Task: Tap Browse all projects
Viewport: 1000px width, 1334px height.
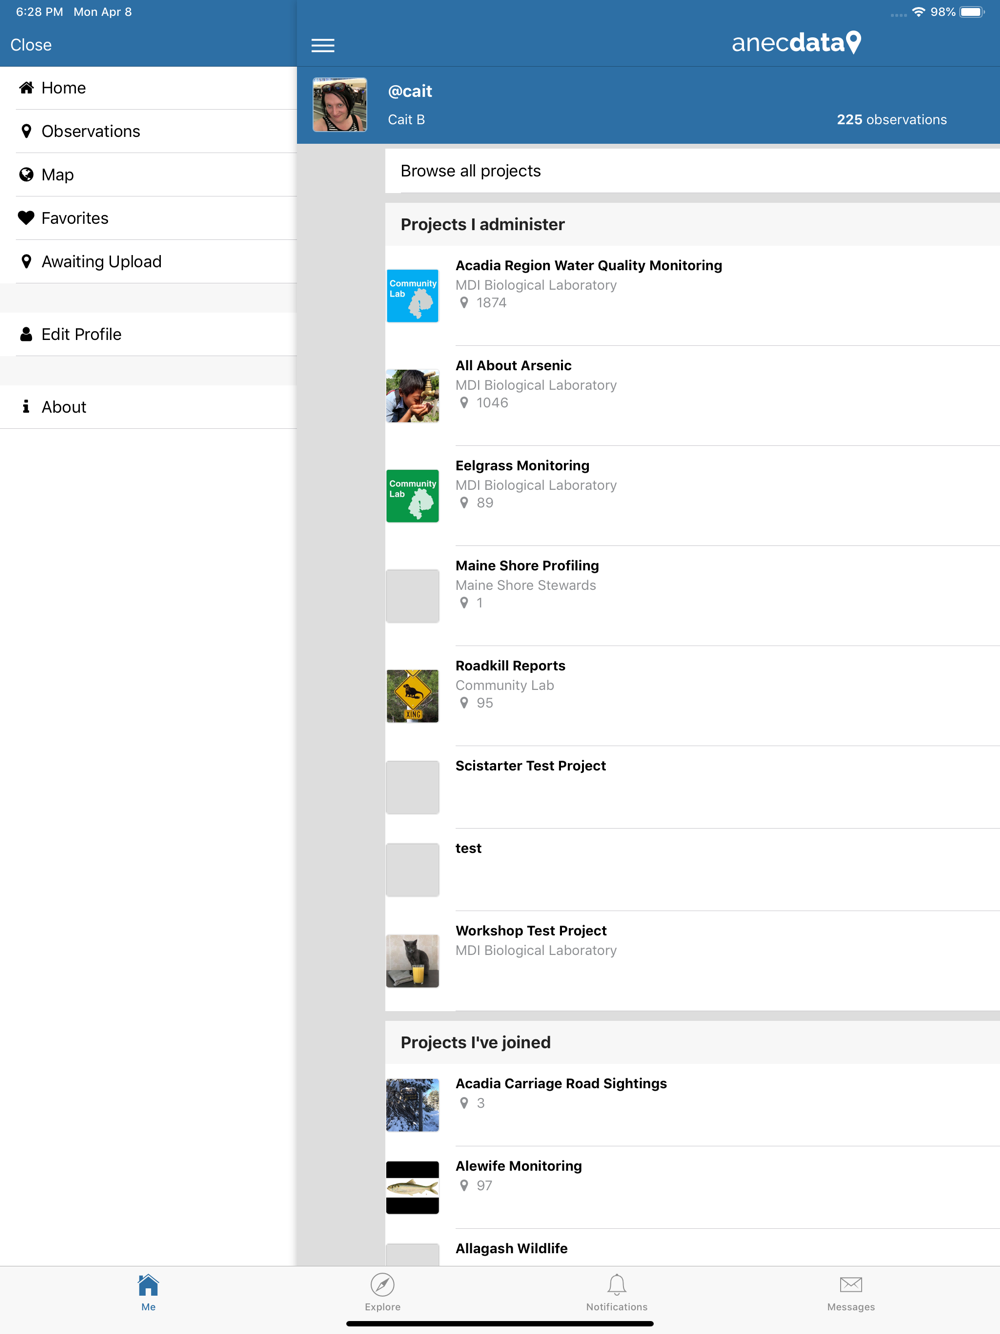Action: 692,171
